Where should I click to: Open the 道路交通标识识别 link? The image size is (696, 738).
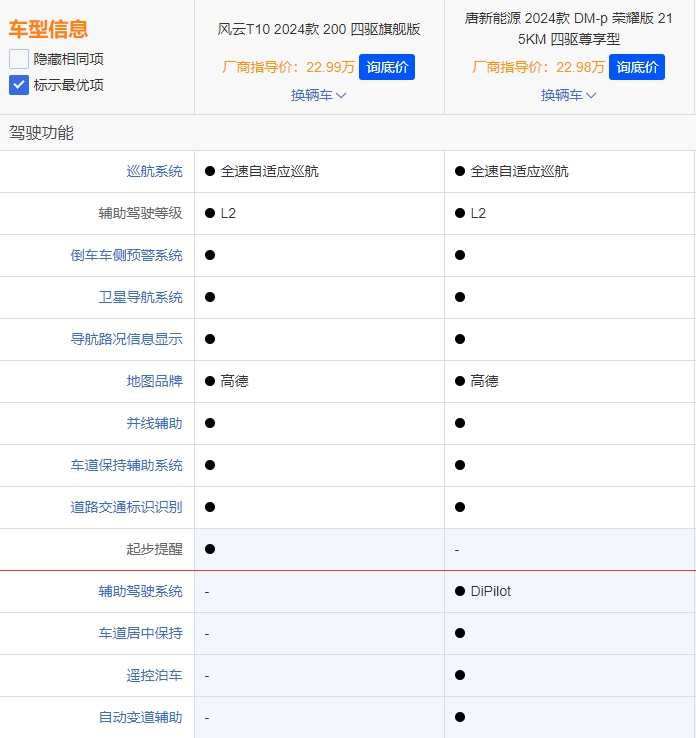coord(127,507)
